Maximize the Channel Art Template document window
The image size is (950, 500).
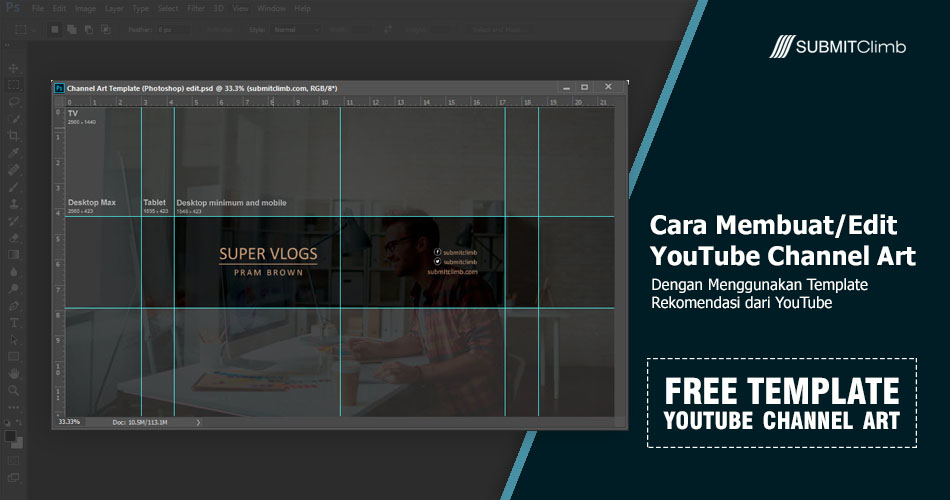tap(585, 87)
